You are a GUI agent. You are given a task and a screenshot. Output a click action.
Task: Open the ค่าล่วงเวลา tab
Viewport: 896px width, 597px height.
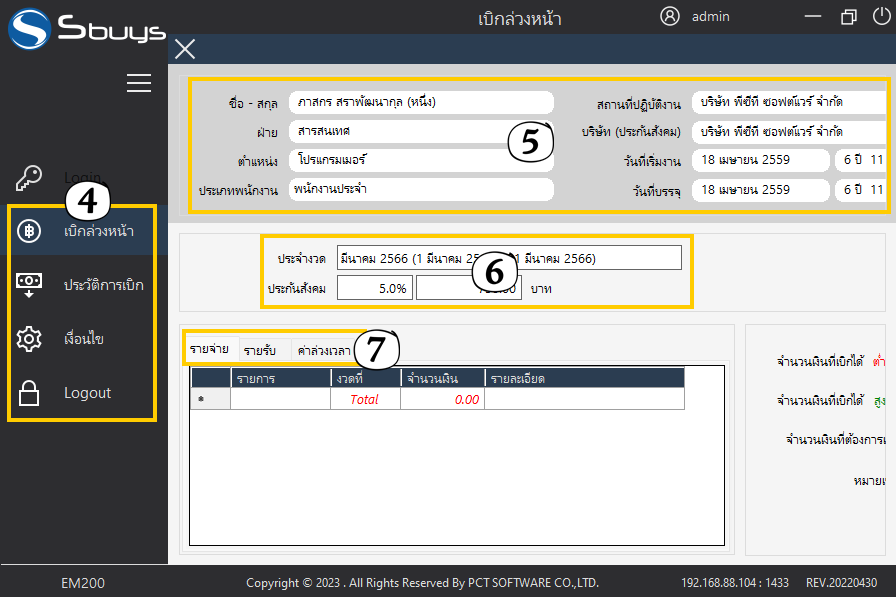(x=323, y=350)
